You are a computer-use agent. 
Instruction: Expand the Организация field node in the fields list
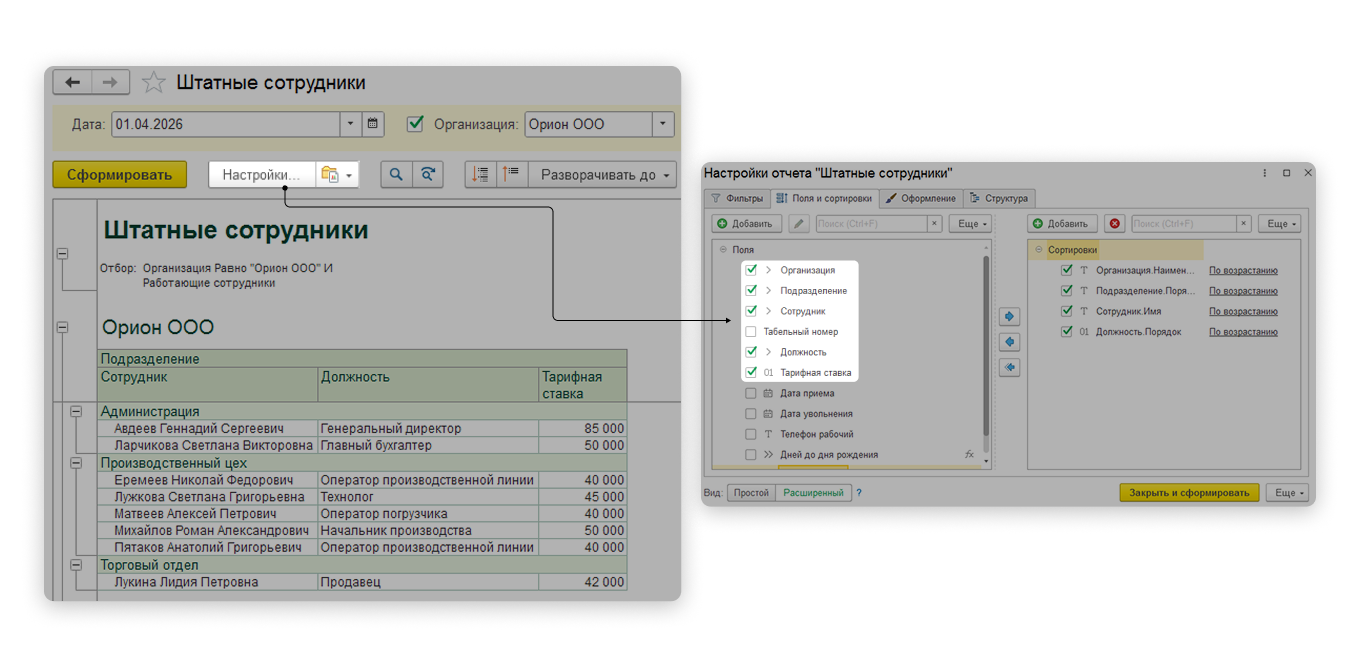[769, 270]
